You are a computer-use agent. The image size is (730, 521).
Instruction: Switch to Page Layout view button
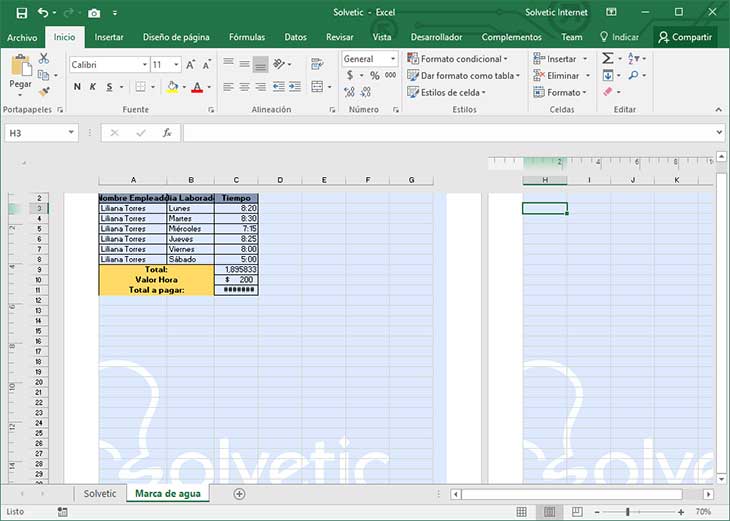click(549, 512)
